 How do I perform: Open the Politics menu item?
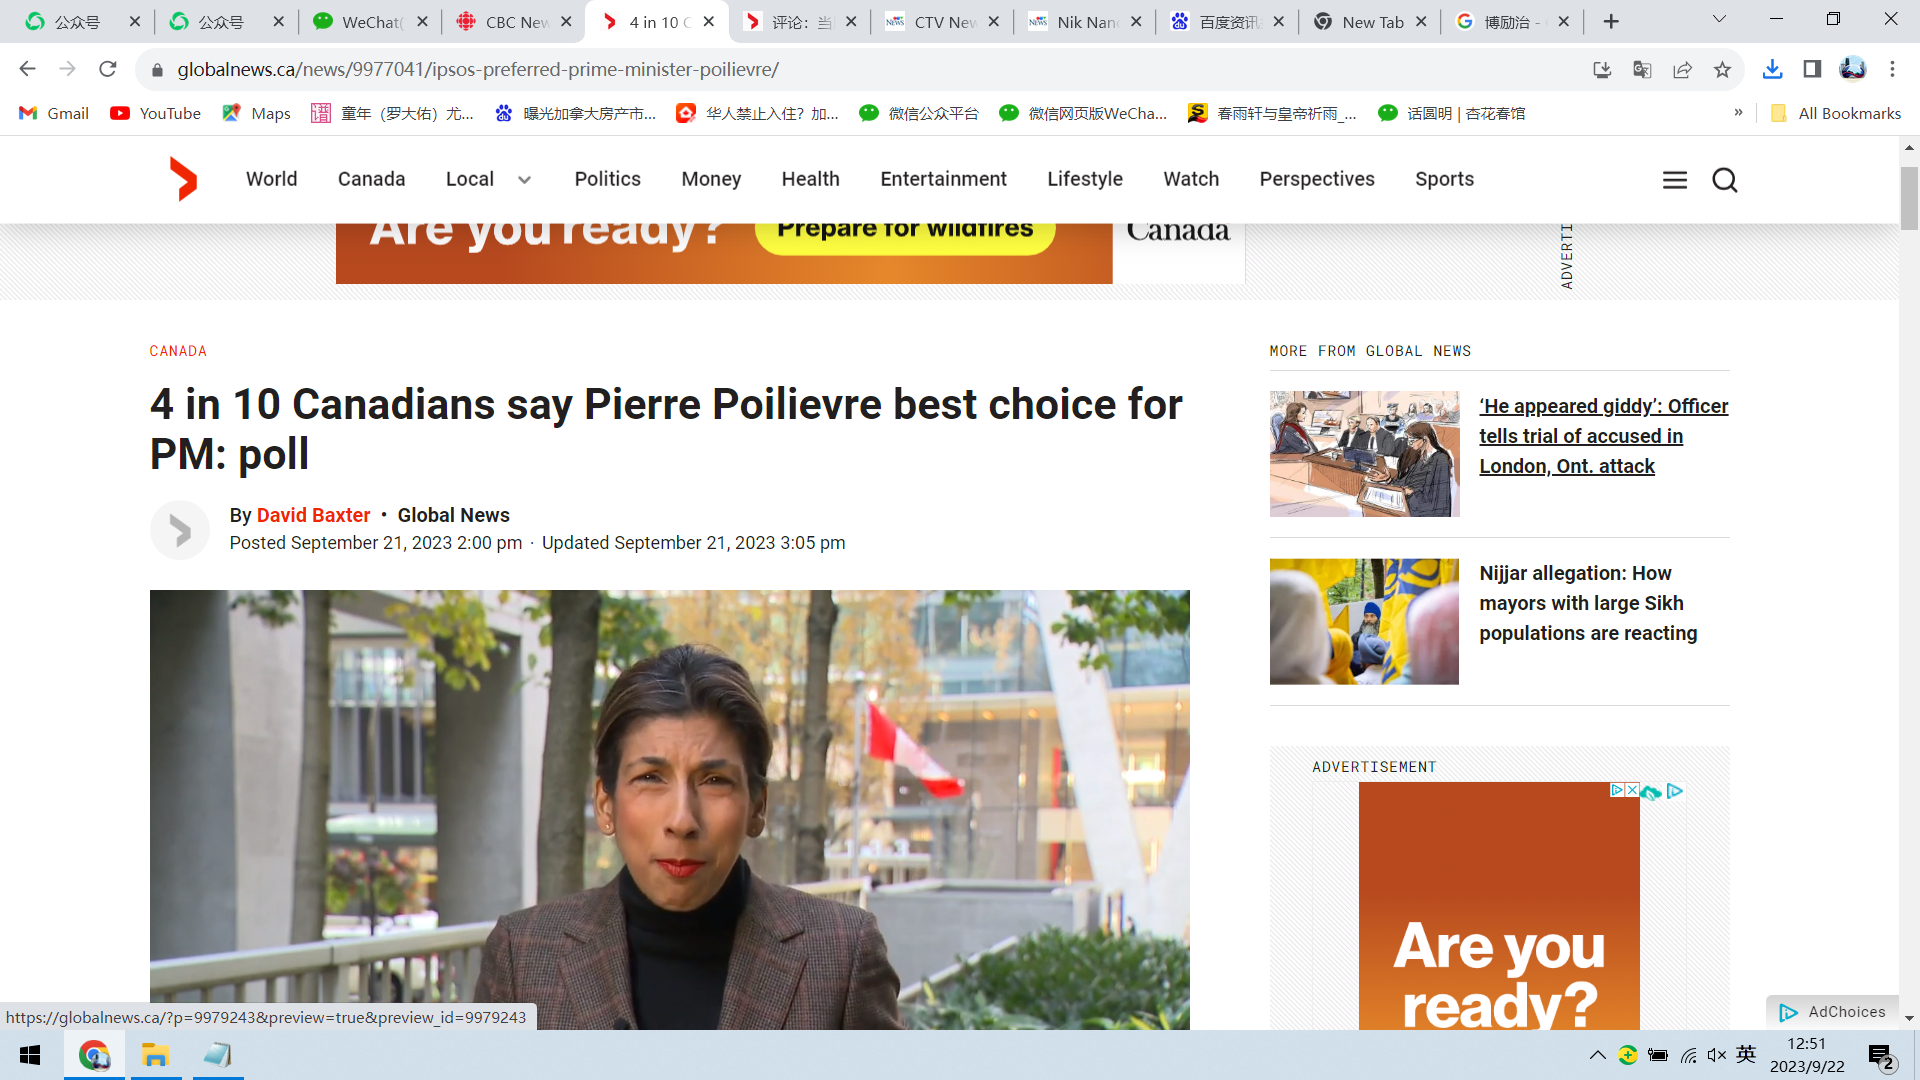coord(607,179)
